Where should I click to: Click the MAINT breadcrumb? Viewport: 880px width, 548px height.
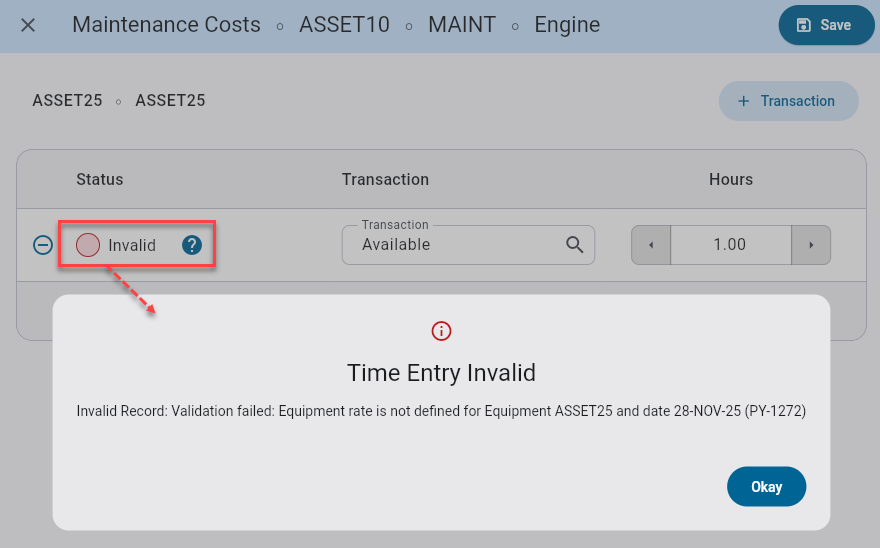point(462,25)
